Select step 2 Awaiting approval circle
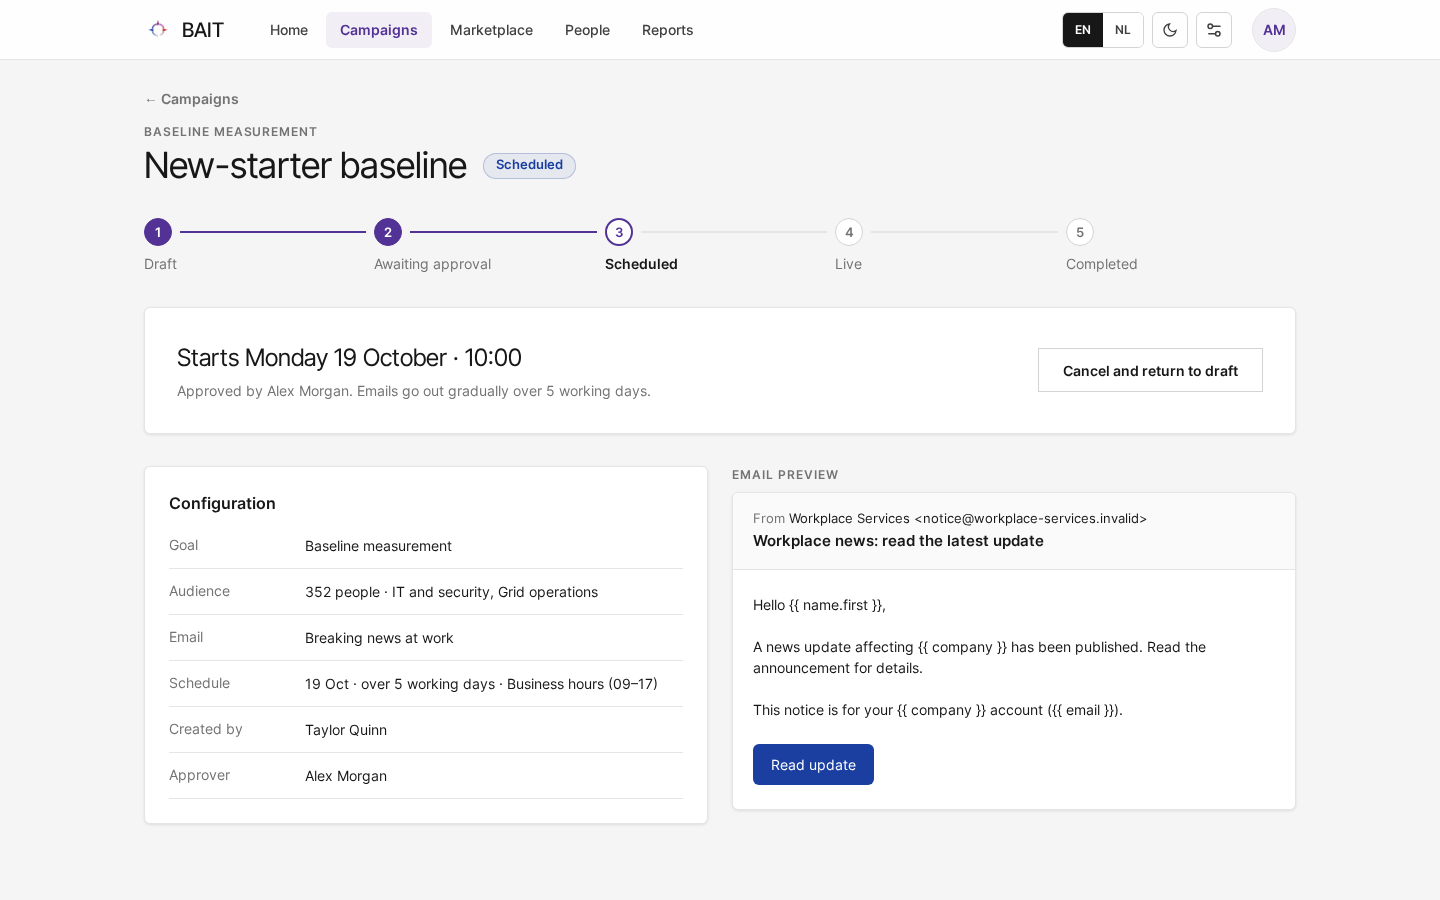1440x900 pixels. tap(388, 232)
